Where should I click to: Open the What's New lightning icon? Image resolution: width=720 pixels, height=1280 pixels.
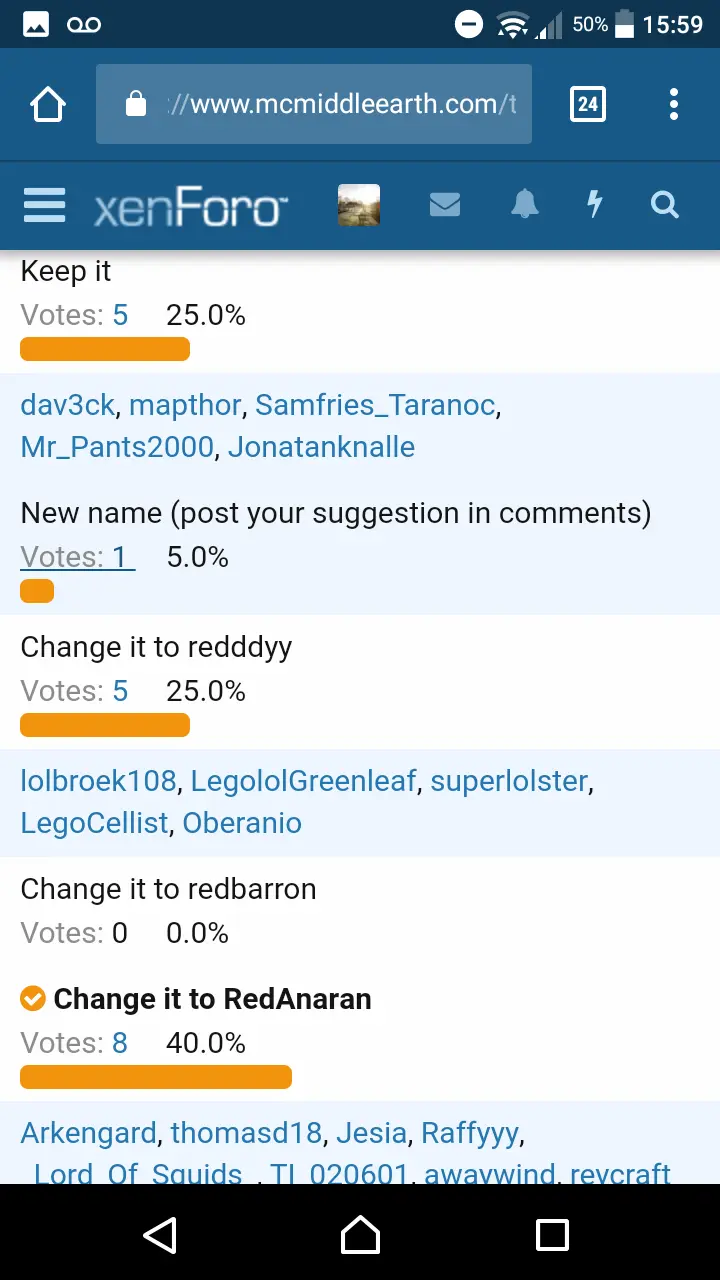click(x=595, y=205)
